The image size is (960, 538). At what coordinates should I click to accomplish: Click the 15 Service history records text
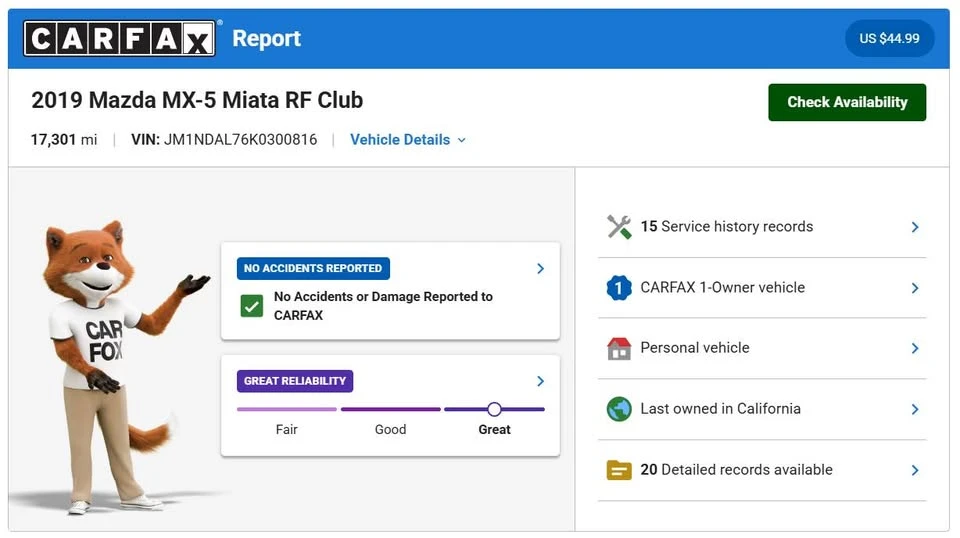[x=727, y=226]
